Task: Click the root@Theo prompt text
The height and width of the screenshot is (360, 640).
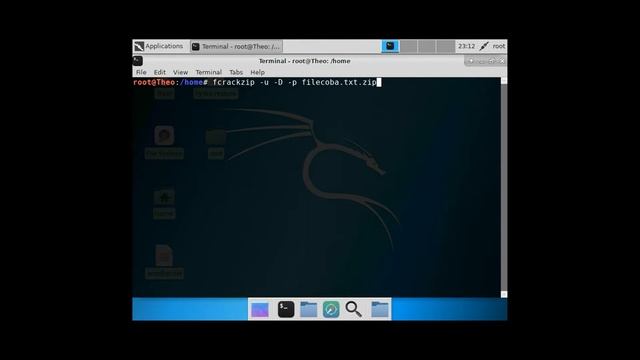Action: pos(154,82)
